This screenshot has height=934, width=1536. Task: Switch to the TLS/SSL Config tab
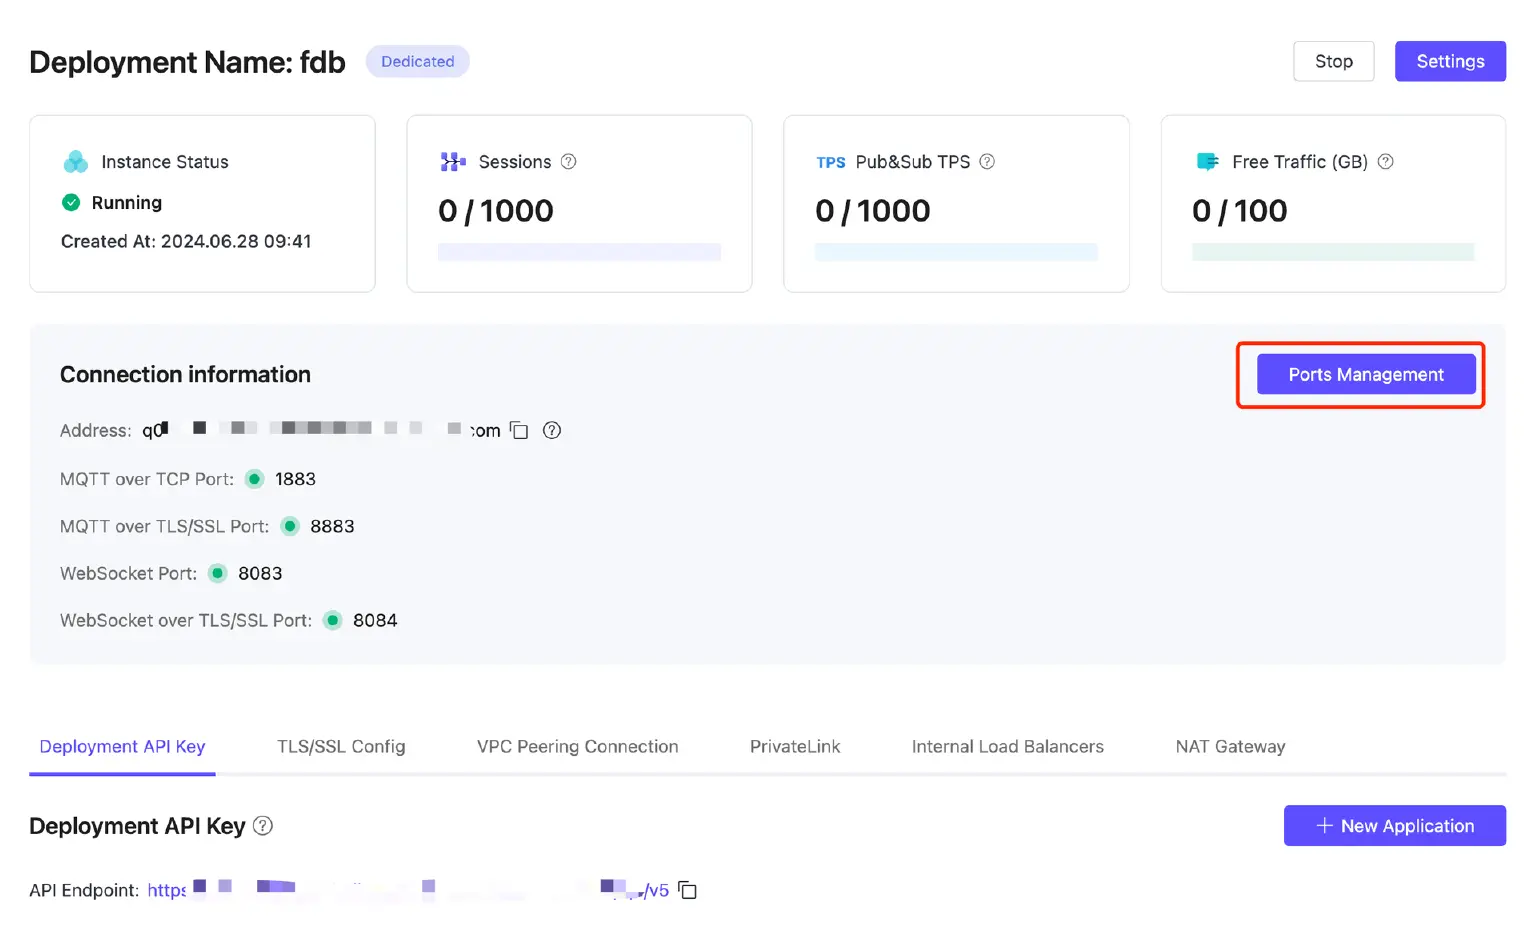click(x=341, y=747)
